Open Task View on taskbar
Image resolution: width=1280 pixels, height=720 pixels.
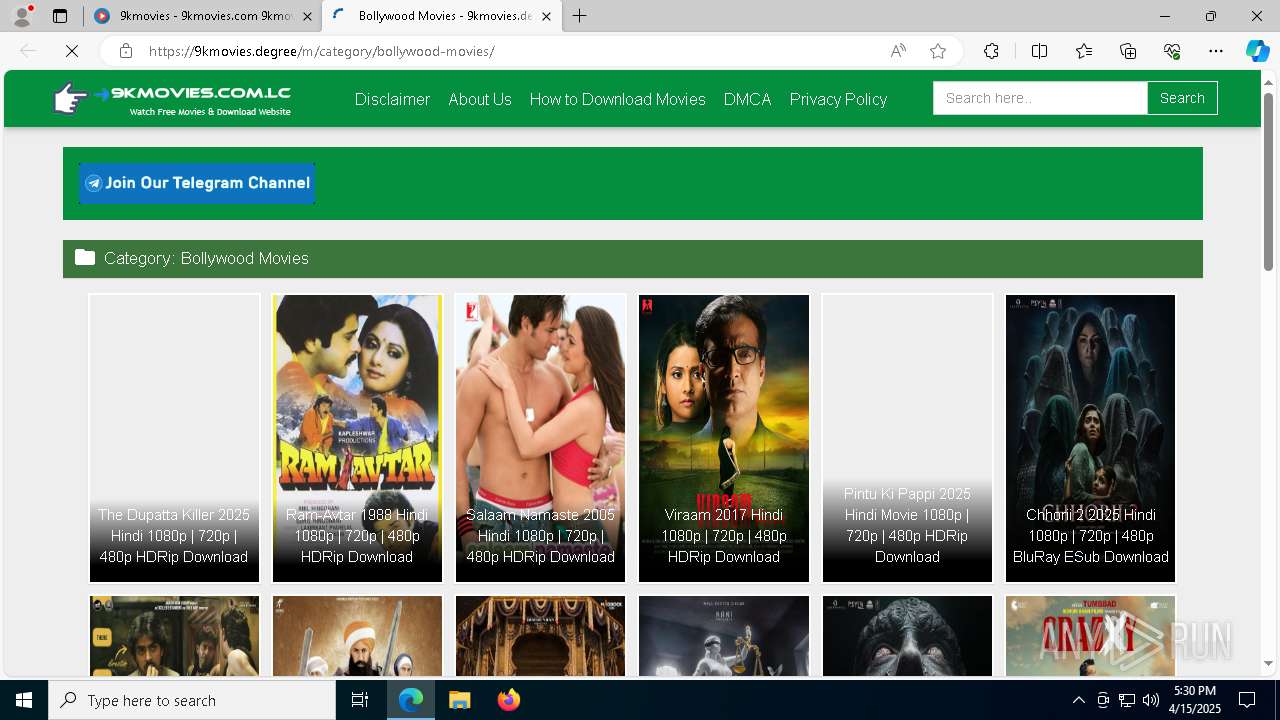tap(360, 700)
